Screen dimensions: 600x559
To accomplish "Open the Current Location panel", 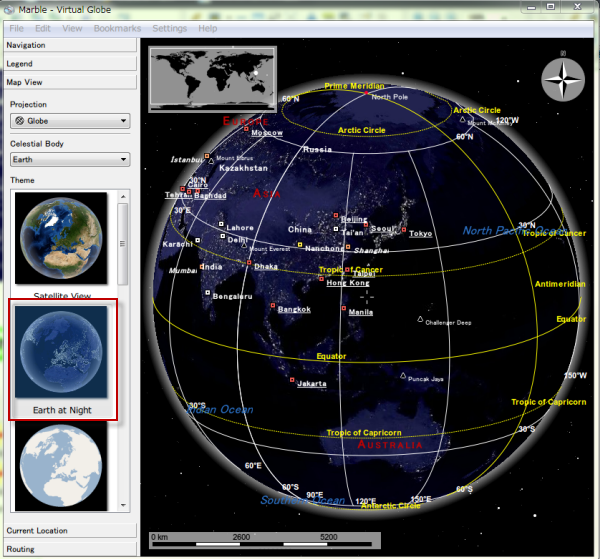I will (x=69, y=530).
